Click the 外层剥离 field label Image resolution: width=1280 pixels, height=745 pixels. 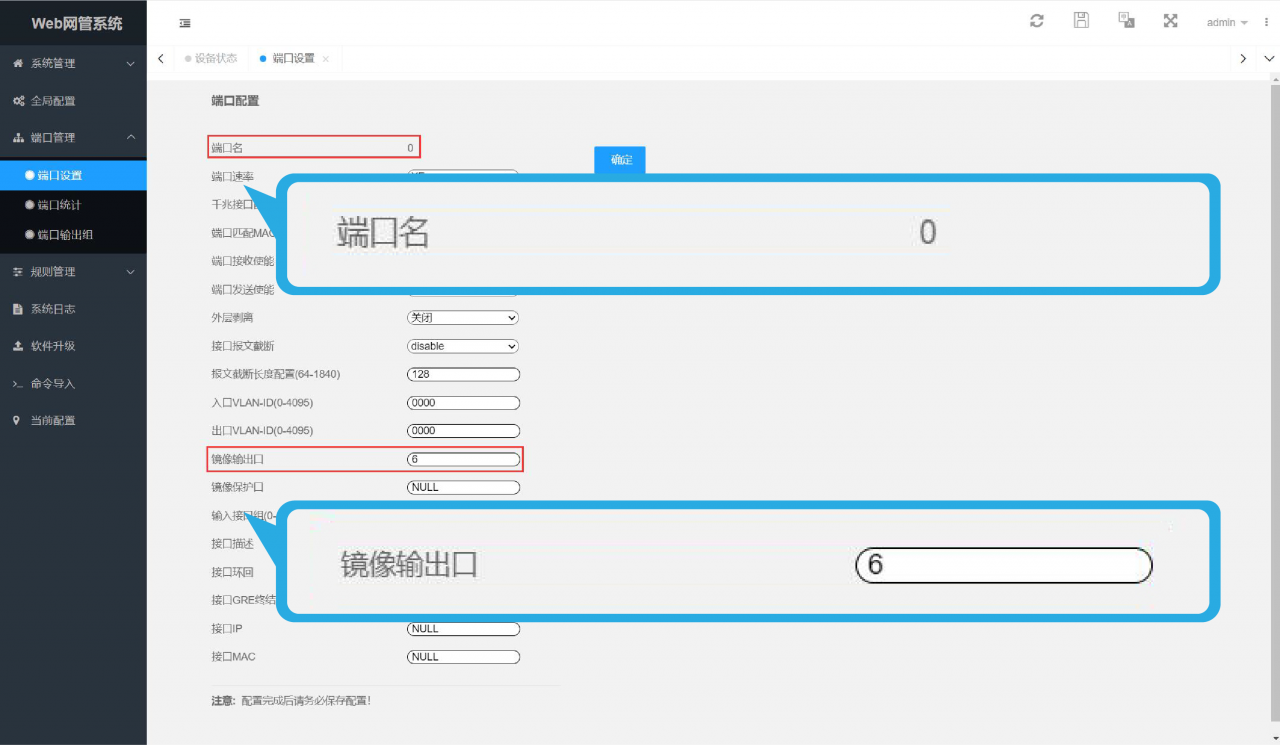click(x=234, y=318)
